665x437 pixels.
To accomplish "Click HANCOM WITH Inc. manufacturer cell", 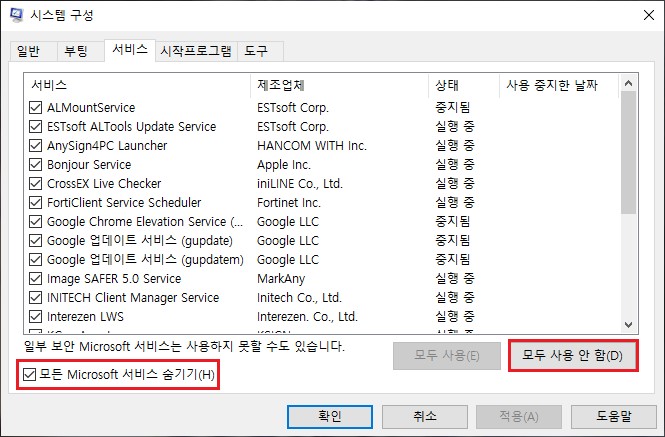I will 312,146.
